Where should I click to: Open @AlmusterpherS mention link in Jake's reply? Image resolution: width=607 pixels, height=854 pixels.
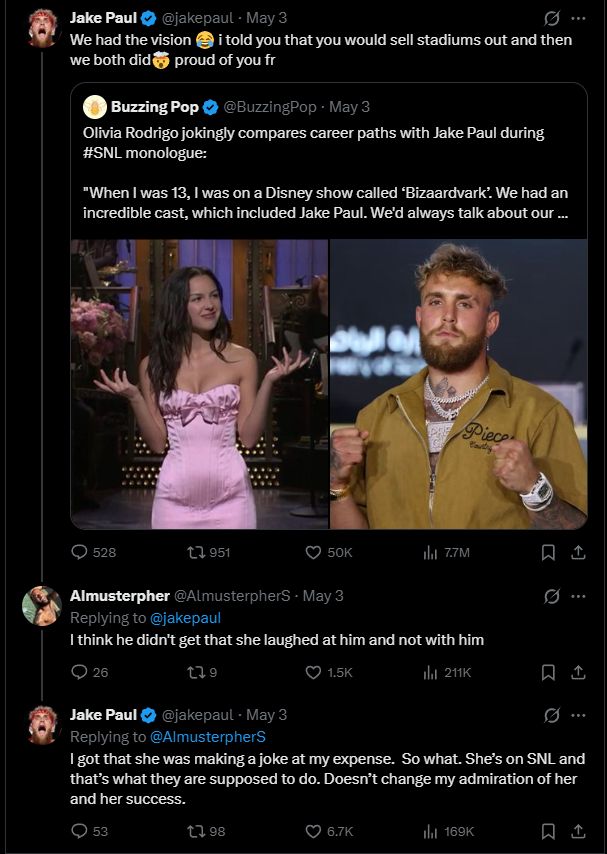[208, 737]
